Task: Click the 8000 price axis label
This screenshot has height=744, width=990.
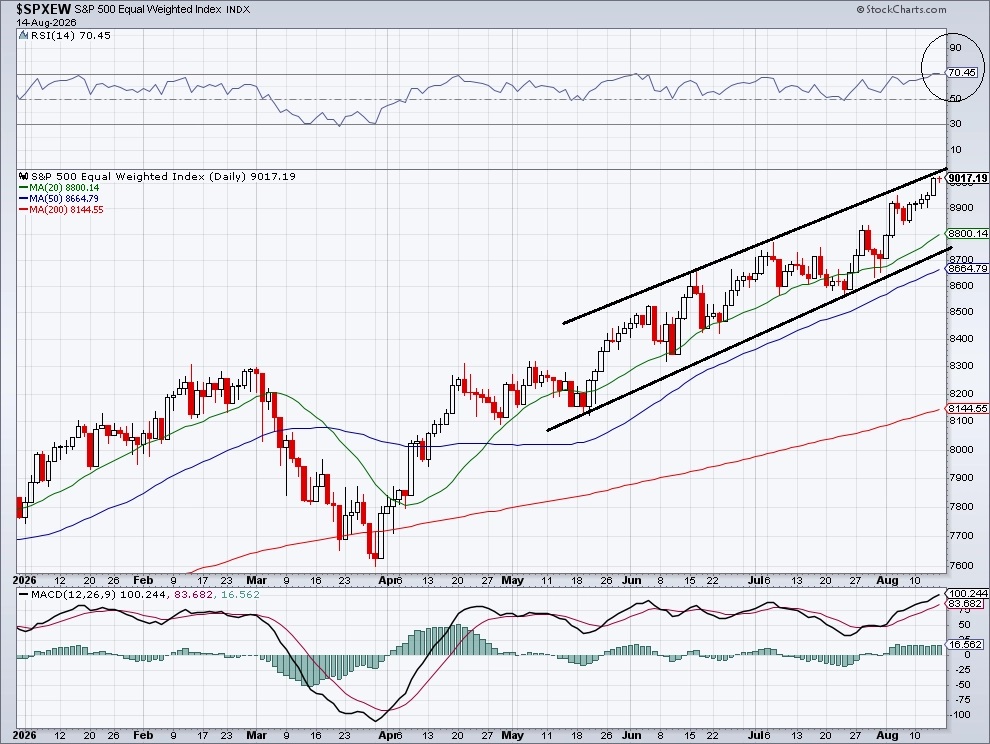Action: pyautogui.click(x=960, y=450)
